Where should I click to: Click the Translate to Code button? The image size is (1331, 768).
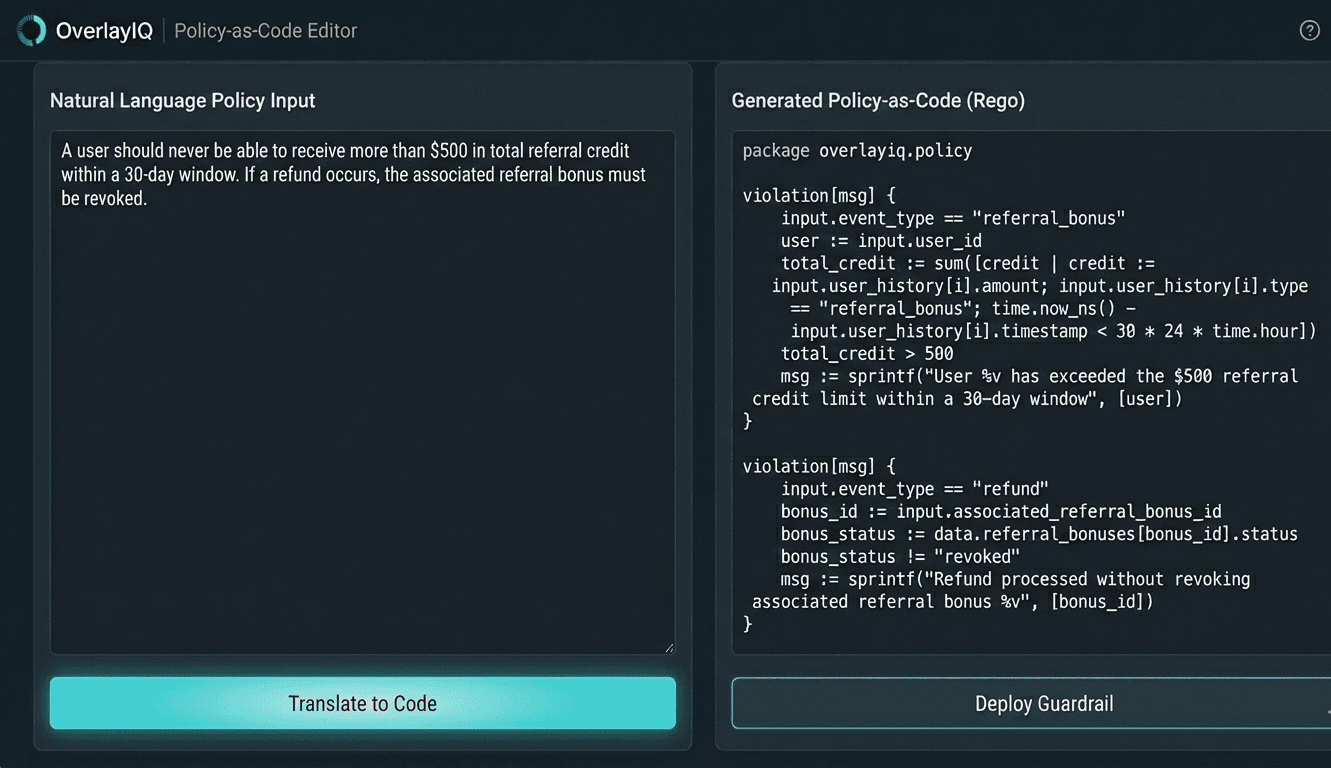pos(362,703)
